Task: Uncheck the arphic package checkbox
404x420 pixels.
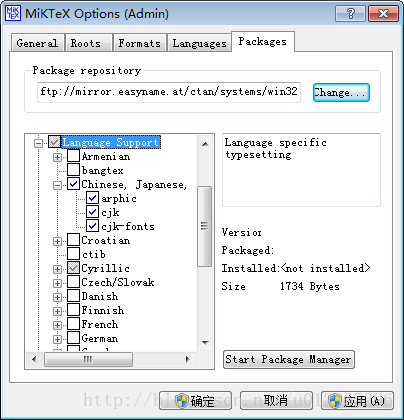Action: (x=92, y=198)
